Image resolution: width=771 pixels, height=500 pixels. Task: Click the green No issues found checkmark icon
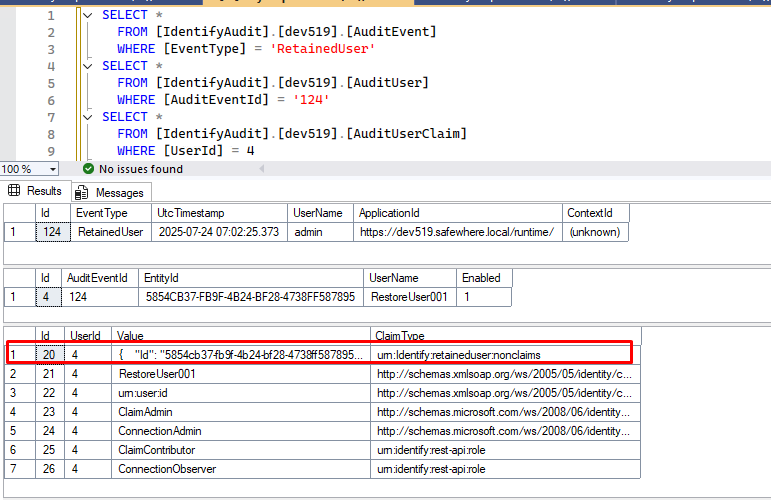[89, 169]
